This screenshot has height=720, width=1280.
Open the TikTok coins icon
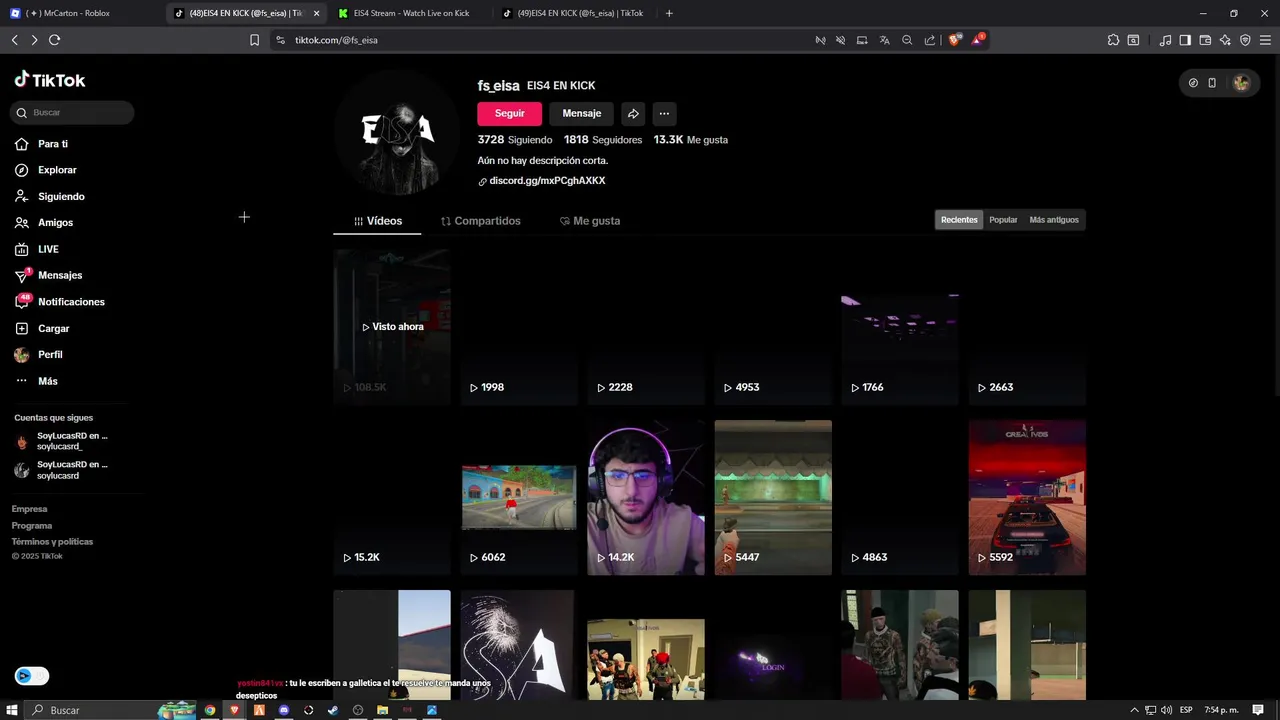click(x=1193, y=83)
